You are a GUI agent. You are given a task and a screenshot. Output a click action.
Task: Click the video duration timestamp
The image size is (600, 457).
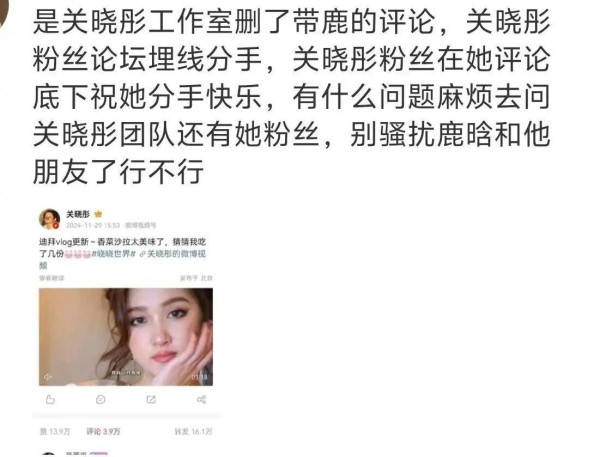pos(199,377)
